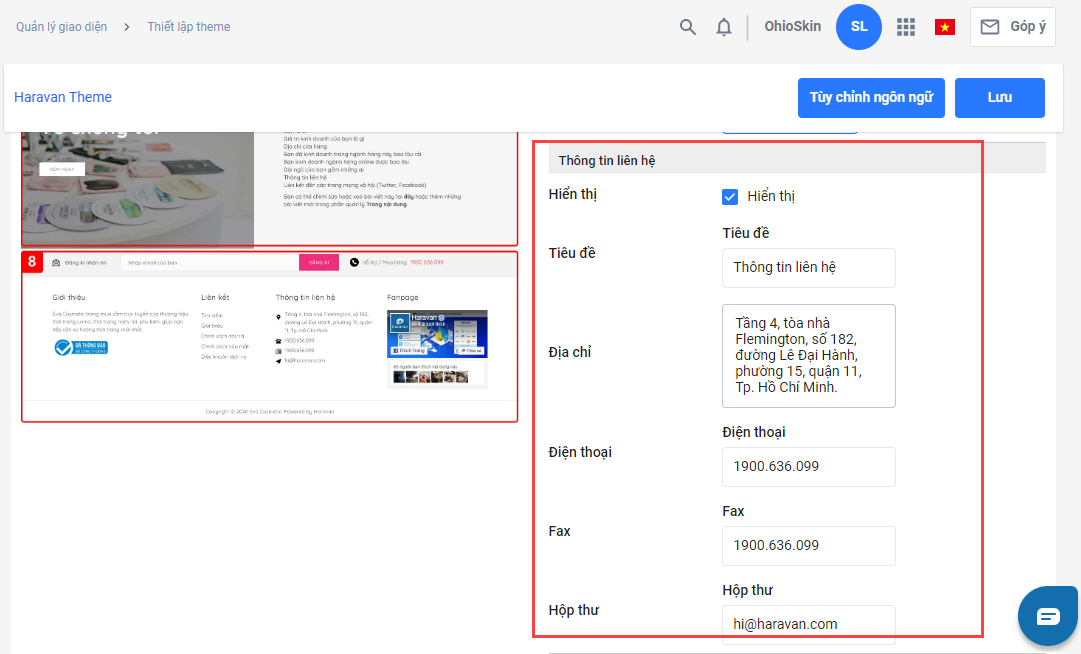Click the Tiêu đề input field
This screenshot has height=654, width=1081.
[808, 268]
